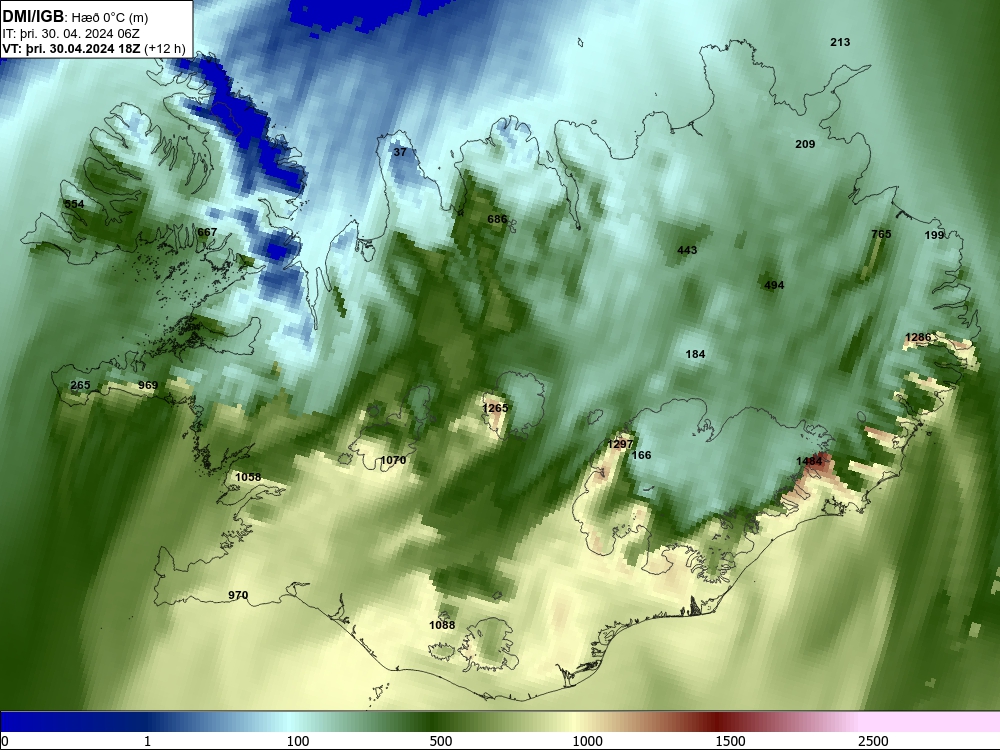Click the 265 value on the peninsula

pos(80,385)
